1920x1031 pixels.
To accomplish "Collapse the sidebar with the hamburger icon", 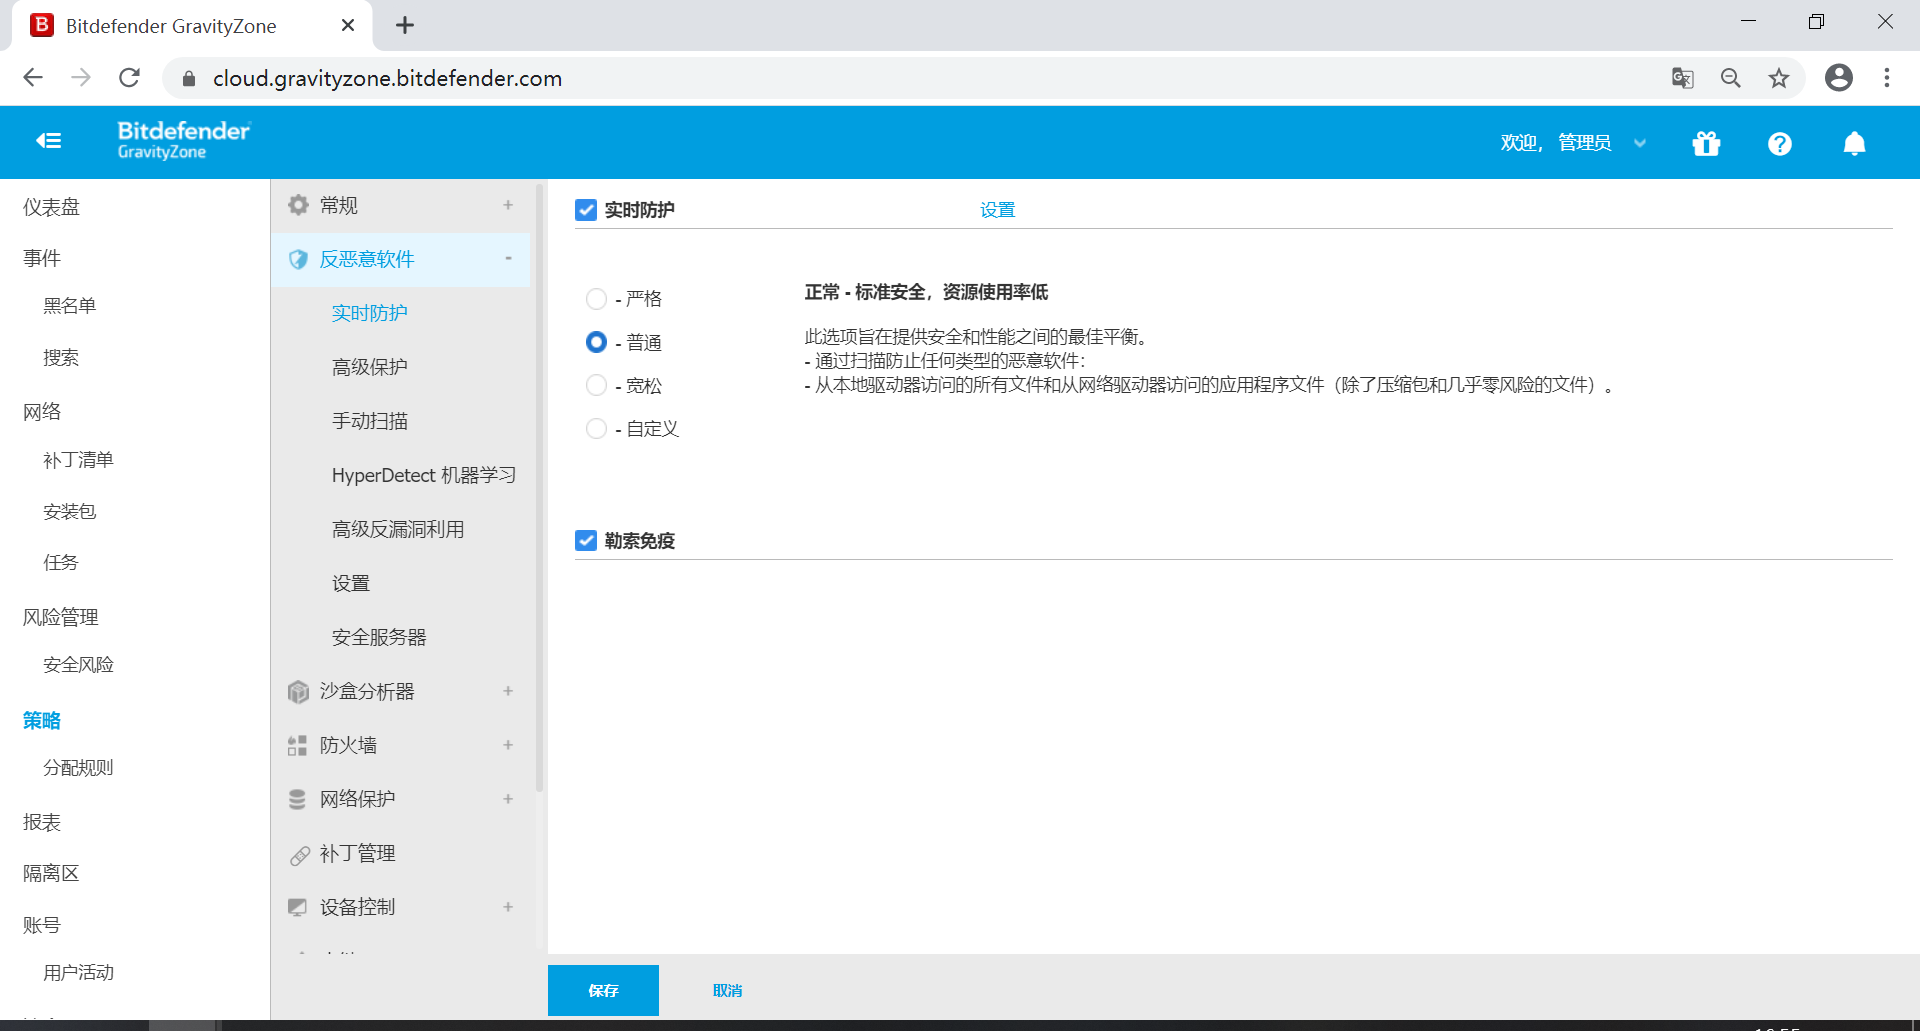I will pos(49,141).
